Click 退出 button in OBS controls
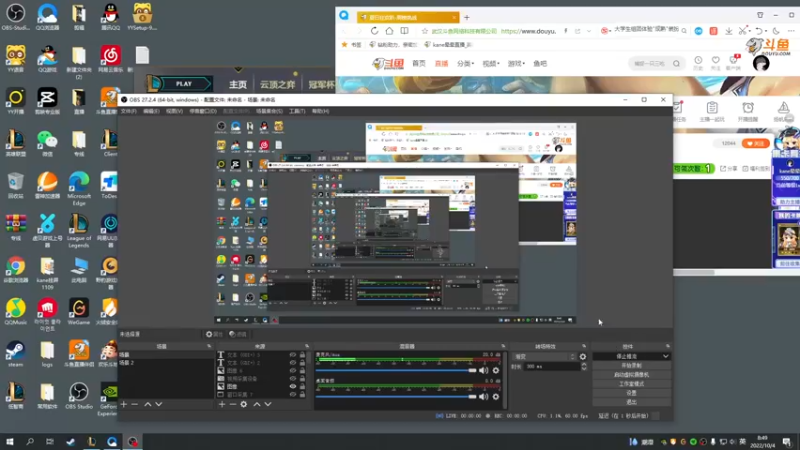 pyautogui.click(x=631, y=402)
